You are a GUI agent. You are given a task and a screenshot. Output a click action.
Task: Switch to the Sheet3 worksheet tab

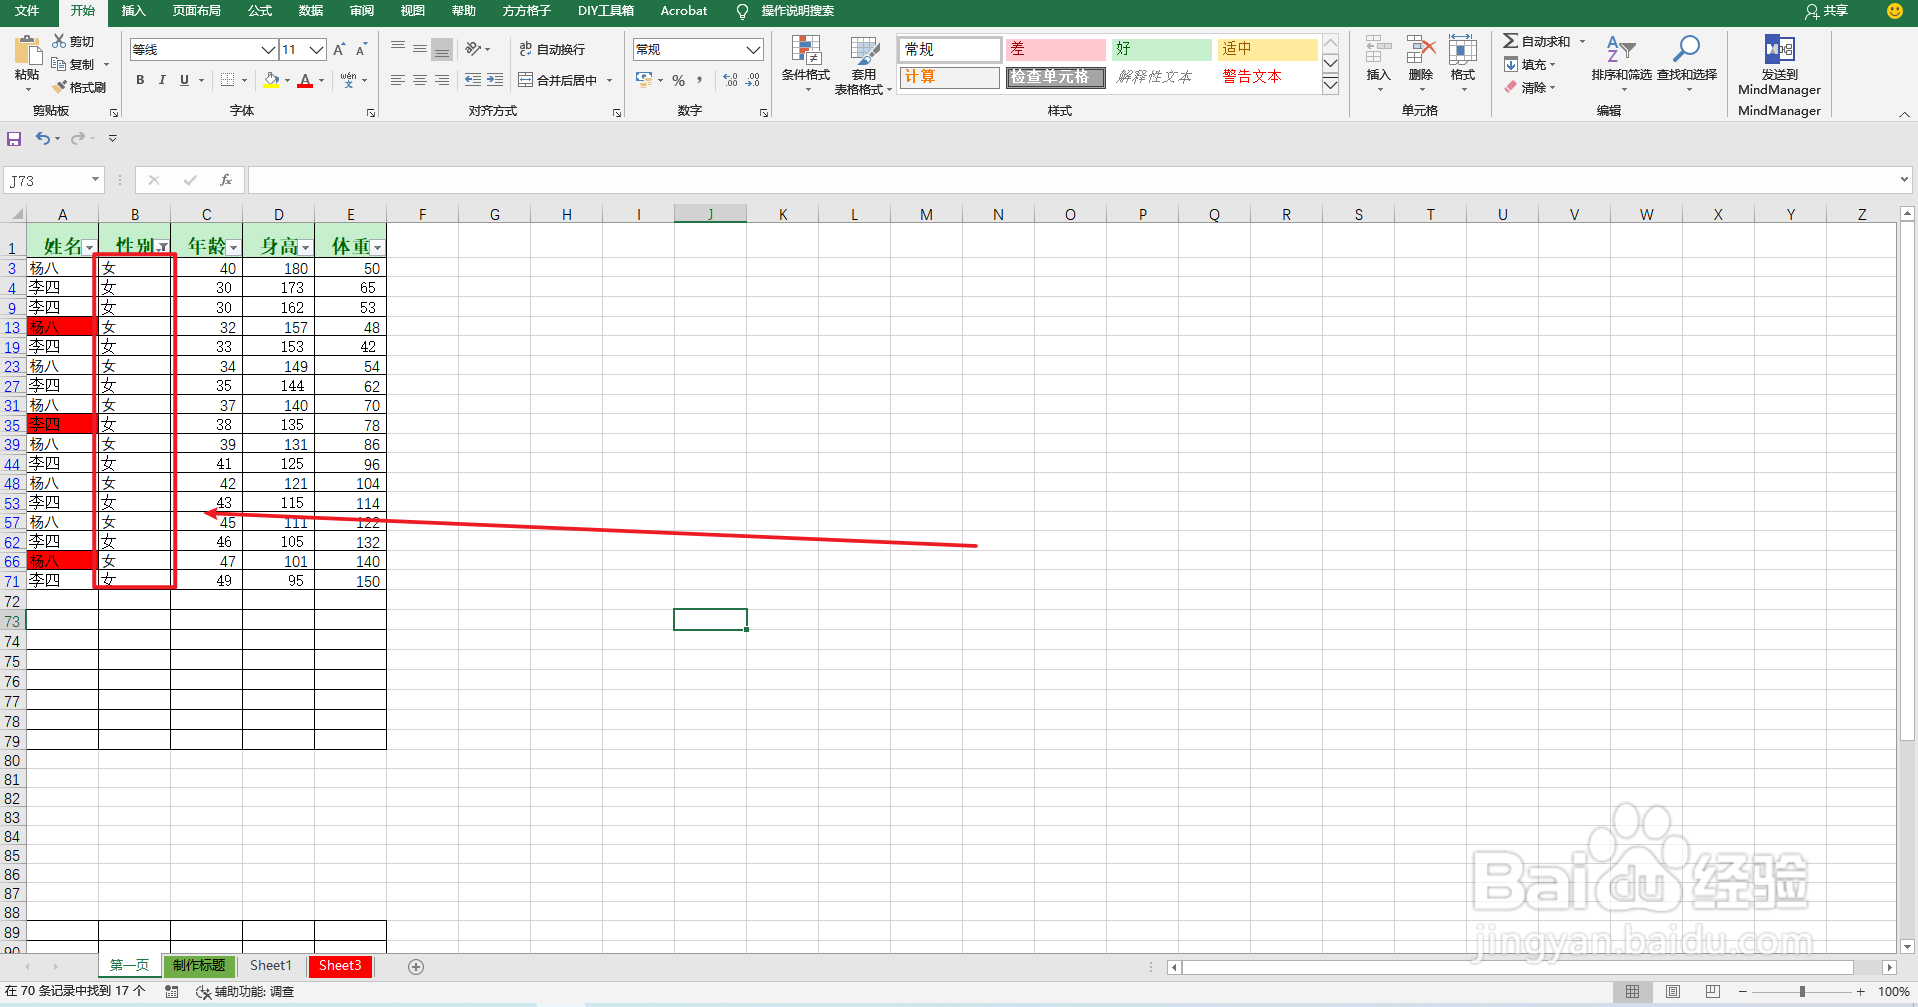[340, 966]
